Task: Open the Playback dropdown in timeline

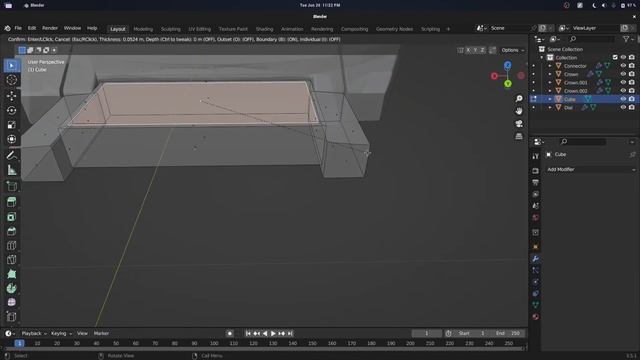Action: (x=34, y=333)
